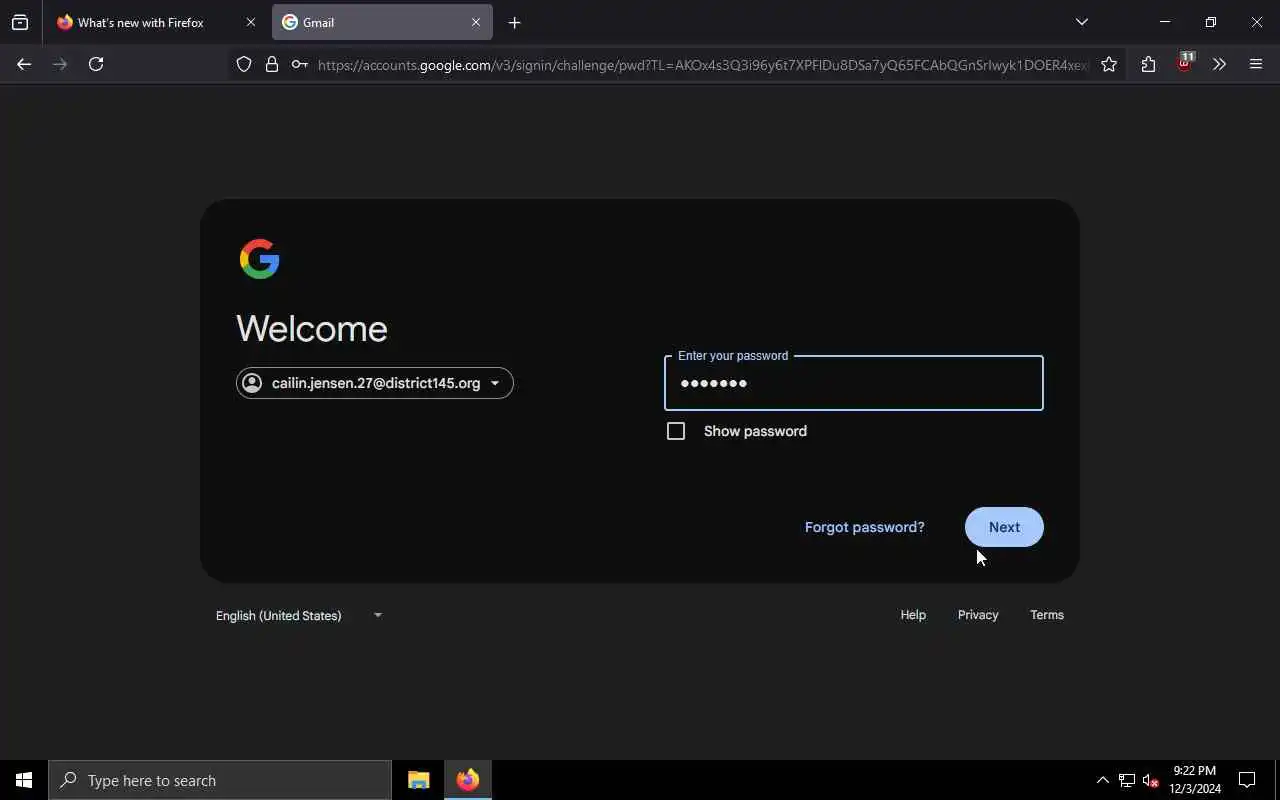The image size is (1280, 800).
Task: Click the Google logo
Action: point(260,259)
